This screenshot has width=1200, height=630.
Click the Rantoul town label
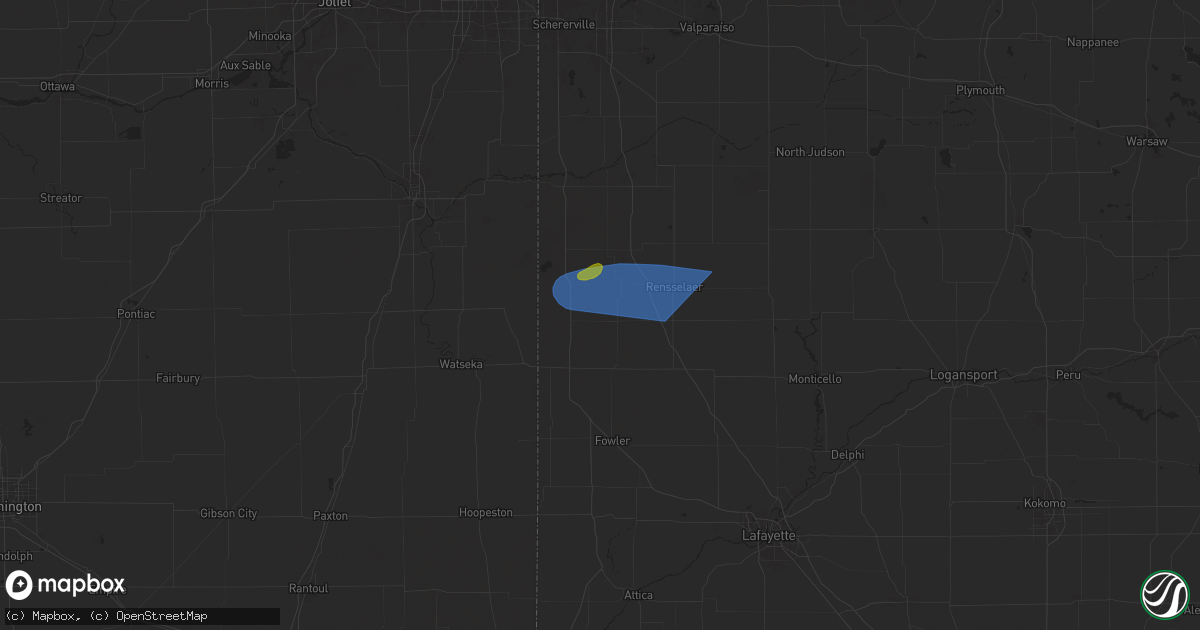point(308,588)
